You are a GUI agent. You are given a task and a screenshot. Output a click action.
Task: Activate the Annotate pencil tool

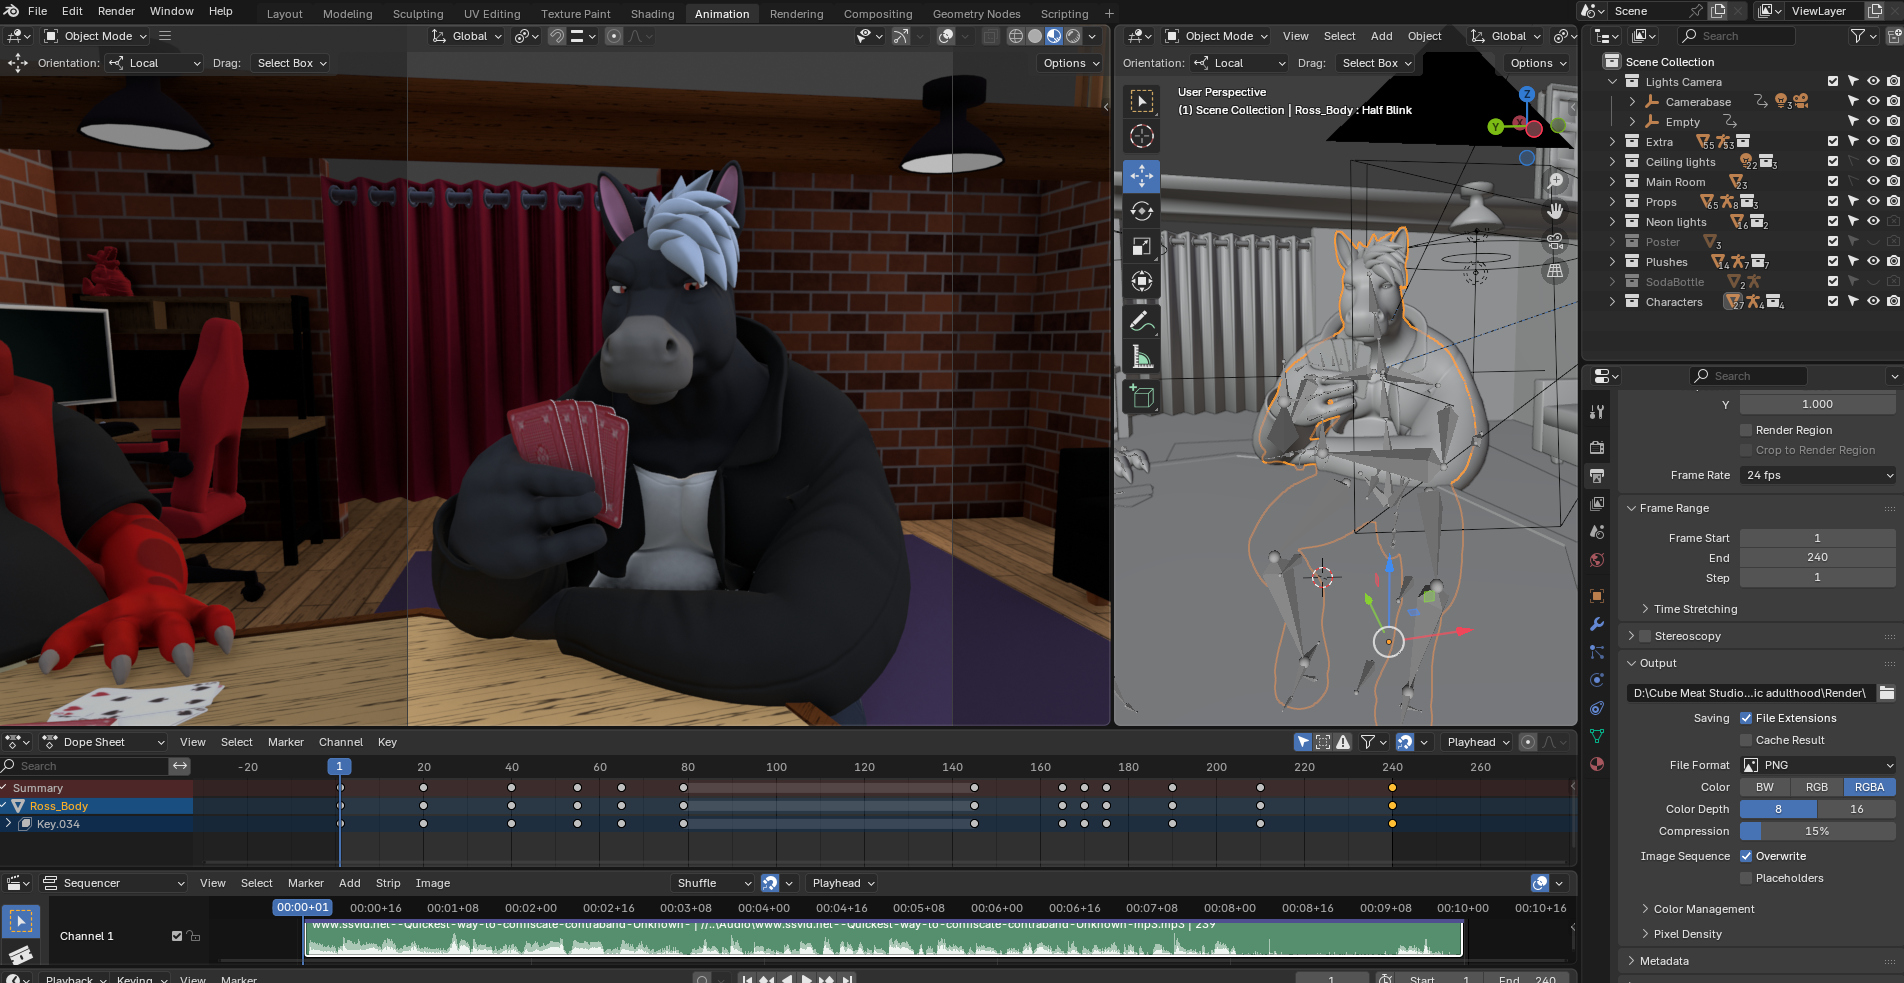click(1141, 322)
